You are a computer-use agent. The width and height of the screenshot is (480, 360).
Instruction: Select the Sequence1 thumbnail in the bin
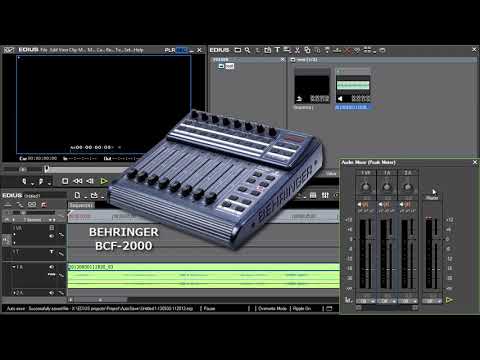click(x=312, y=89)
